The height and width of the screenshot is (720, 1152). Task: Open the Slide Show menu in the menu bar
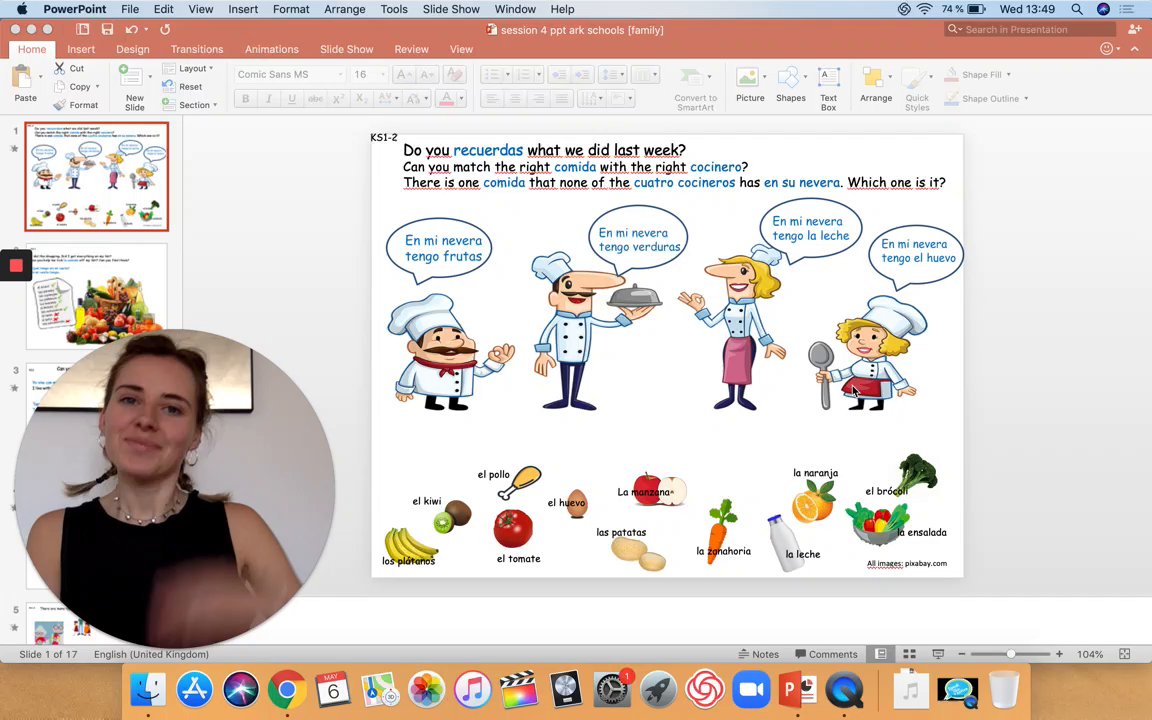click(x=451, y=9)
